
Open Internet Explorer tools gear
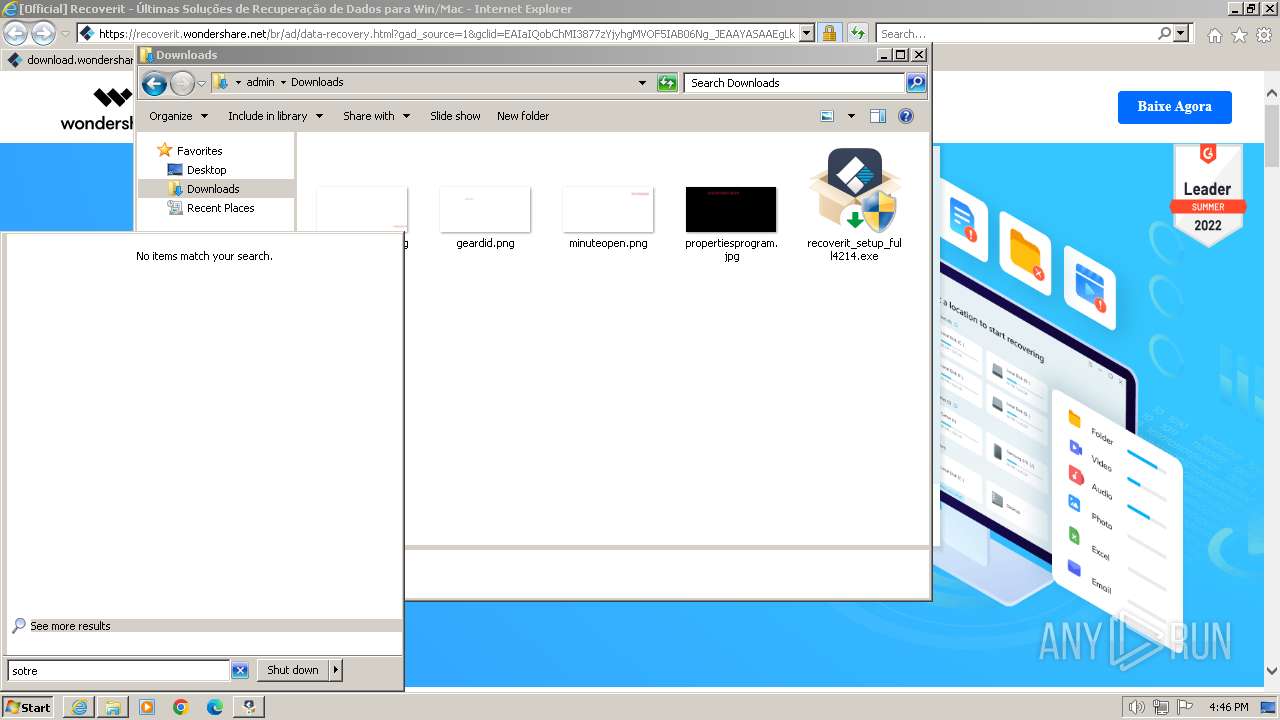coord(1263,35)
